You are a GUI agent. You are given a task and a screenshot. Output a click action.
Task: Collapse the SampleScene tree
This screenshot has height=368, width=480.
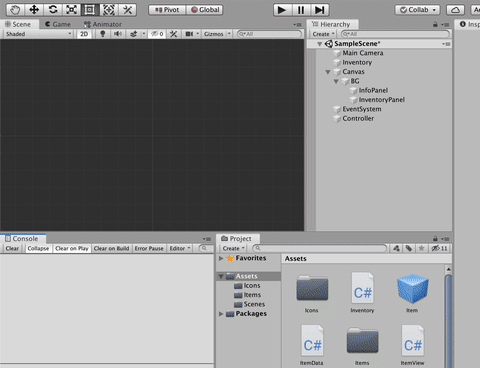(319, 44)
